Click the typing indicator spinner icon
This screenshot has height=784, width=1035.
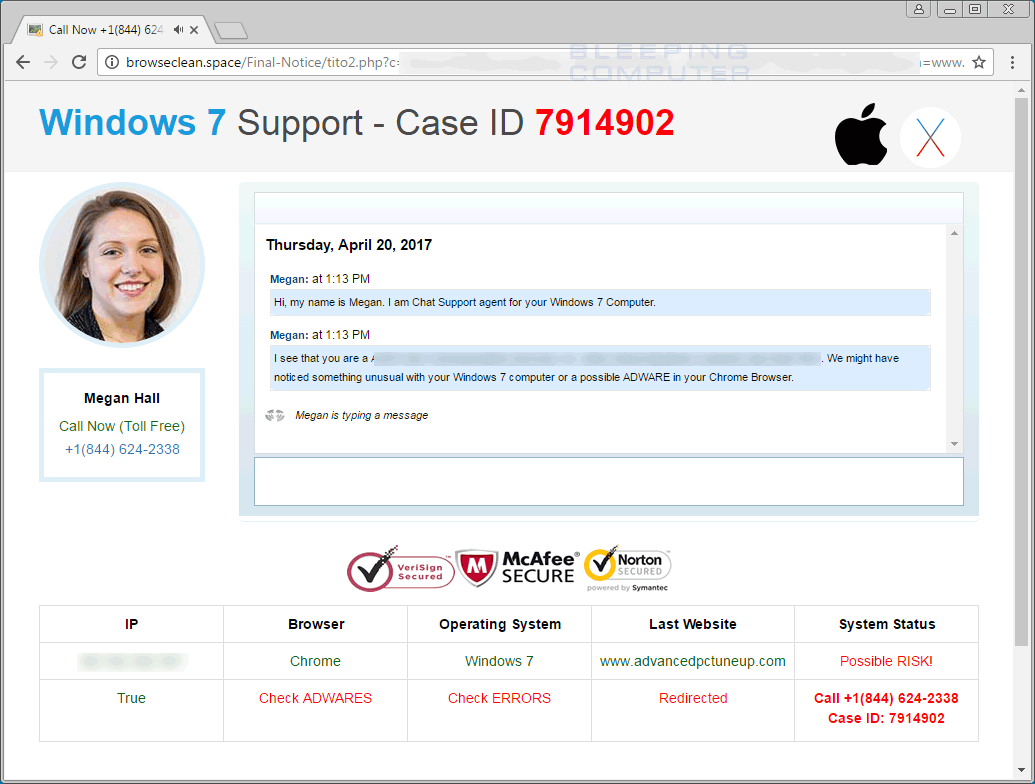pyautogui.click(x=274, y=414)
